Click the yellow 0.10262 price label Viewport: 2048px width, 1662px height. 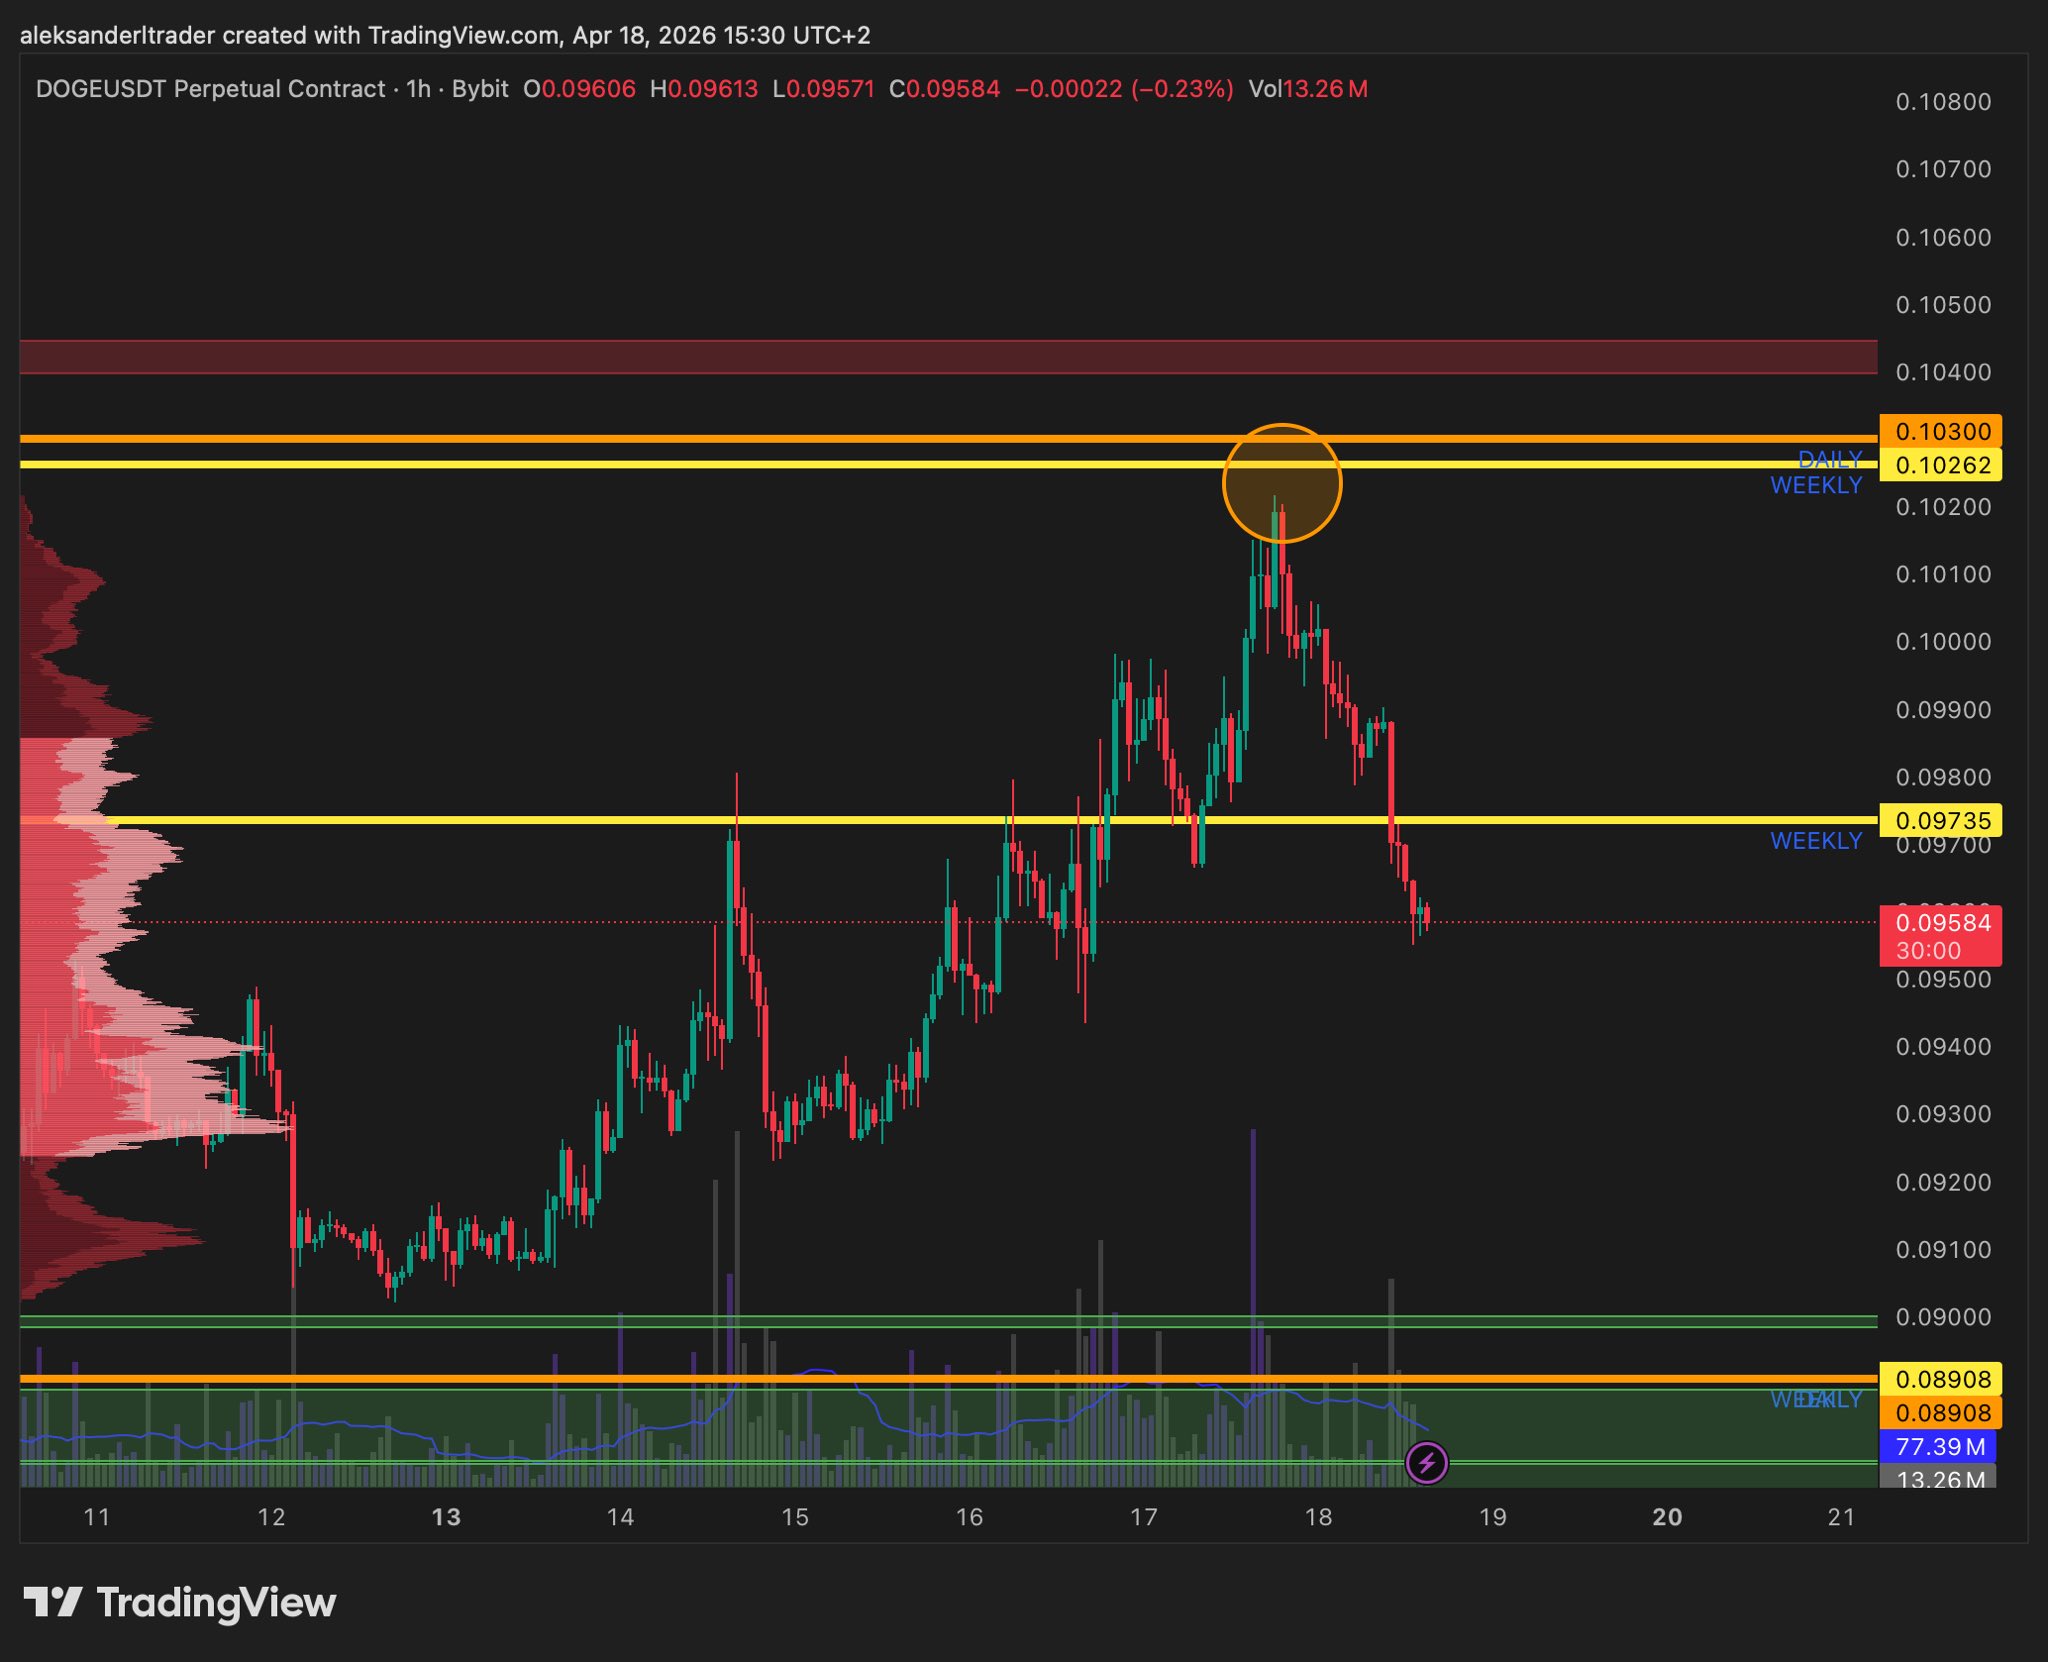point(1940,465)
